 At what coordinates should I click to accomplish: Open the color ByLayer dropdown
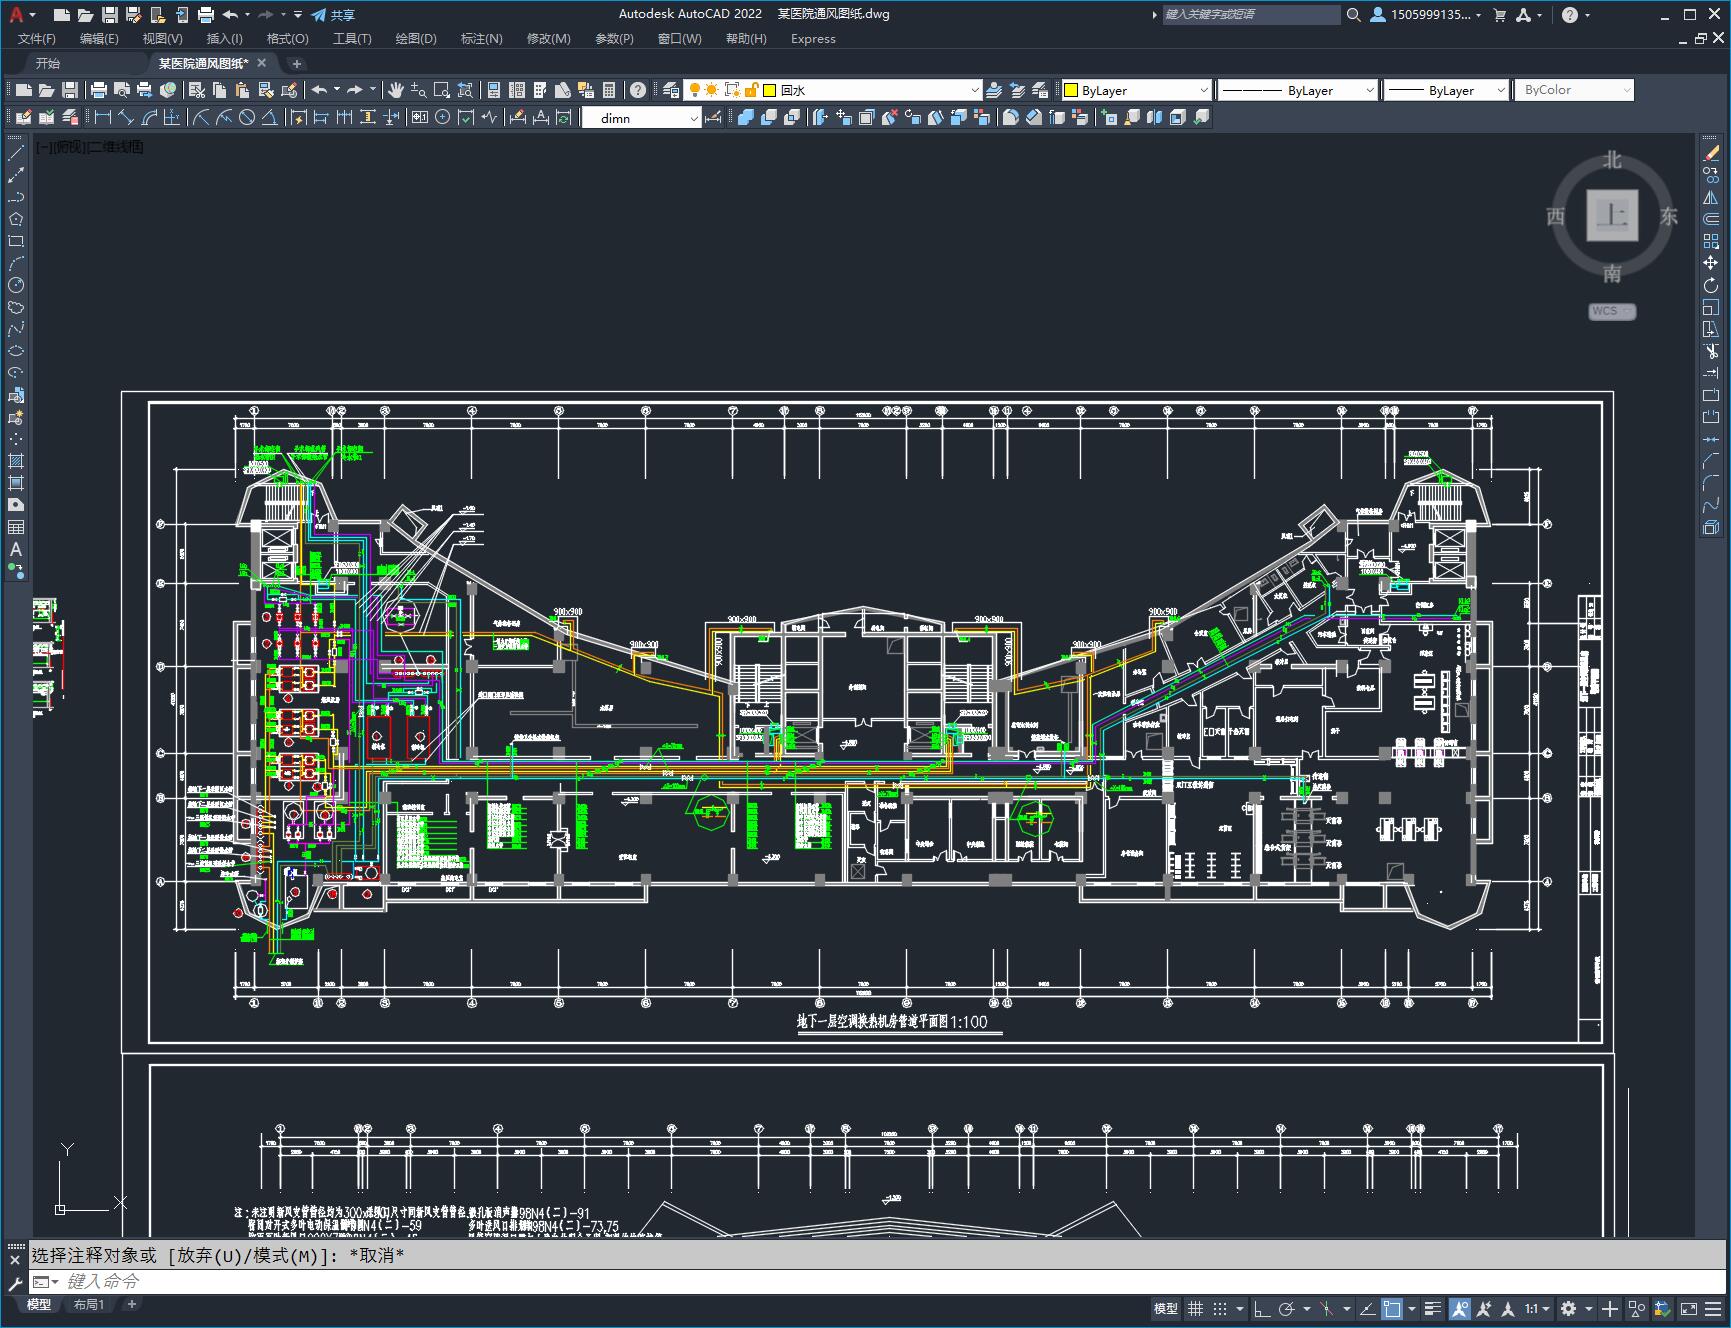[1136, 90]
